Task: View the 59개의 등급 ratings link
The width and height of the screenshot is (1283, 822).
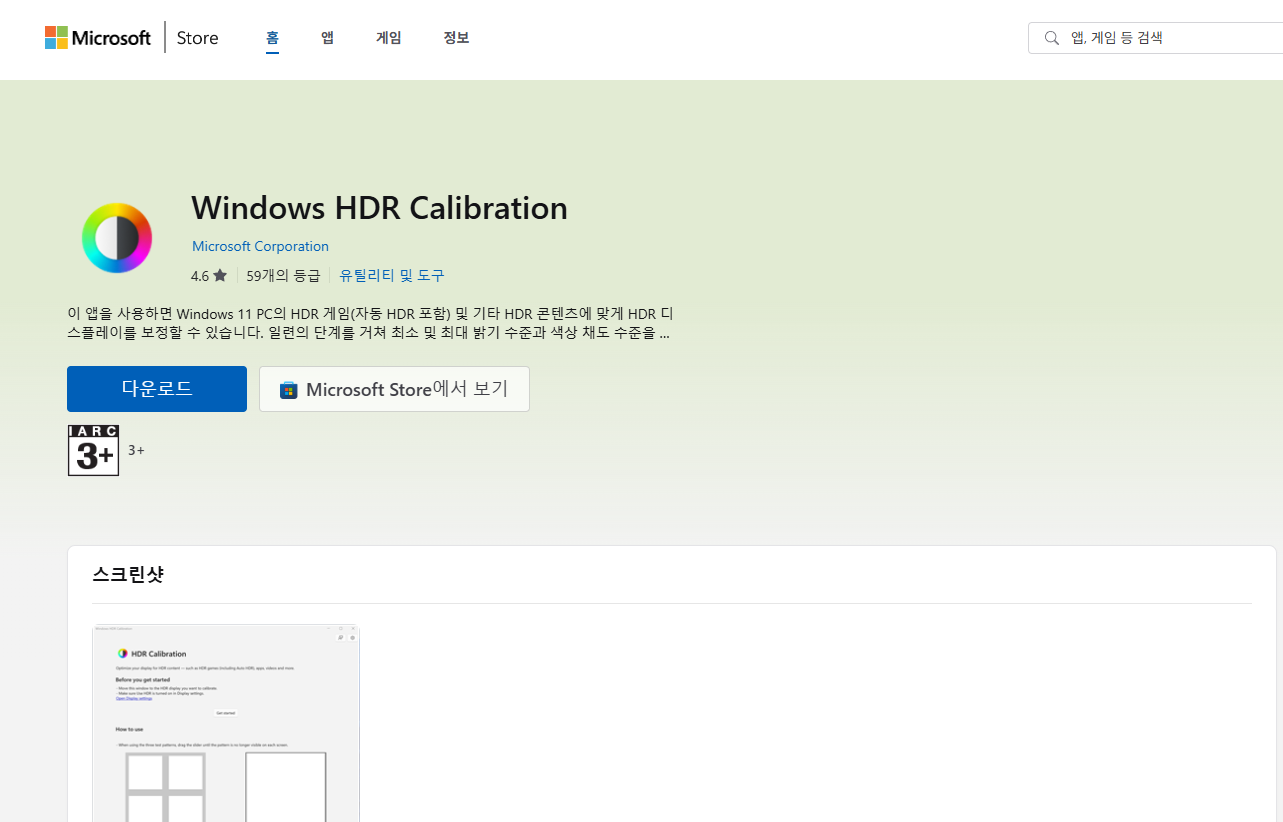Action: tap(283, 274)
